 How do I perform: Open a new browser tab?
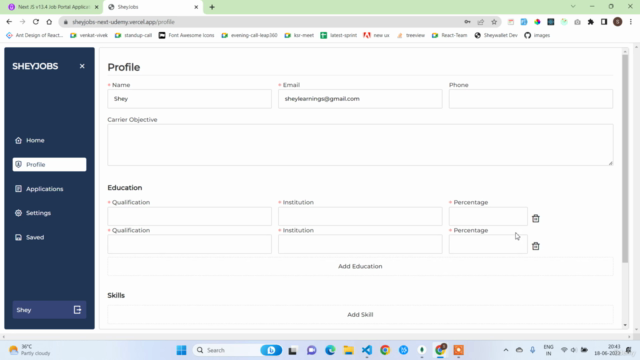tap(212, 7)
